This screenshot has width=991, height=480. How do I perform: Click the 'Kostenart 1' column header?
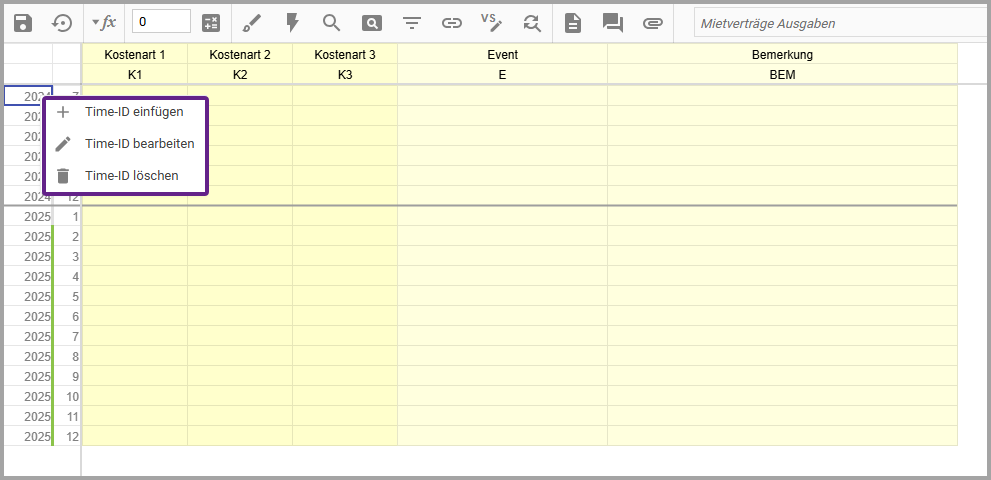[135, 55]
